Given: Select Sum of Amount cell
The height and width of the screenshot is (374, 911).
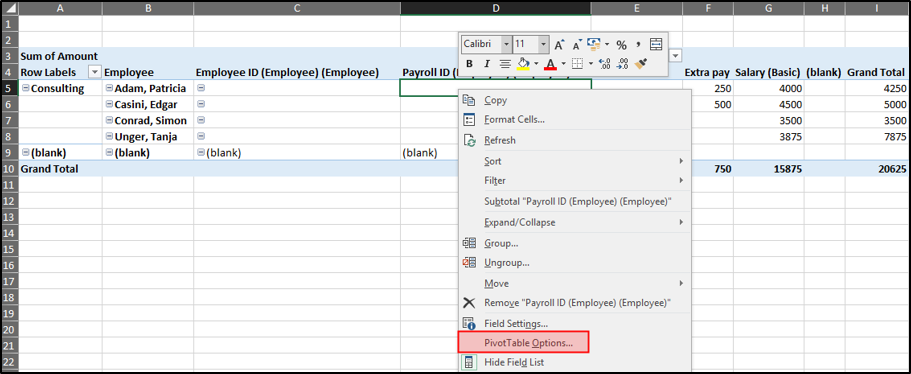Looking at the screenshot, I should pos(60,56).
